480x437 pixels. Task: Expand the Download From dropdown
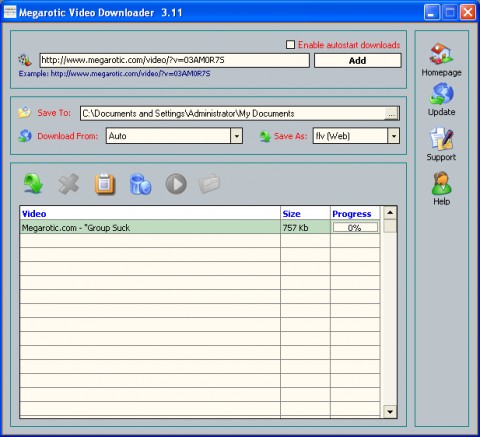click(236, 136)
